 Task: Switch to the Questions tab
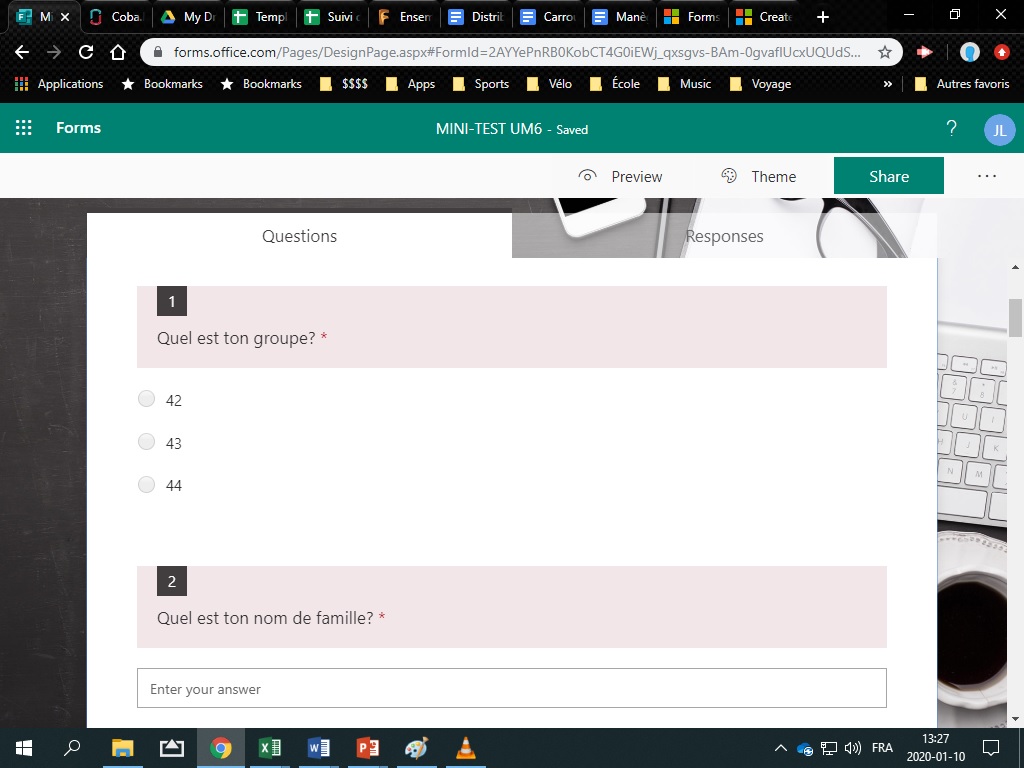coord(299,236)
